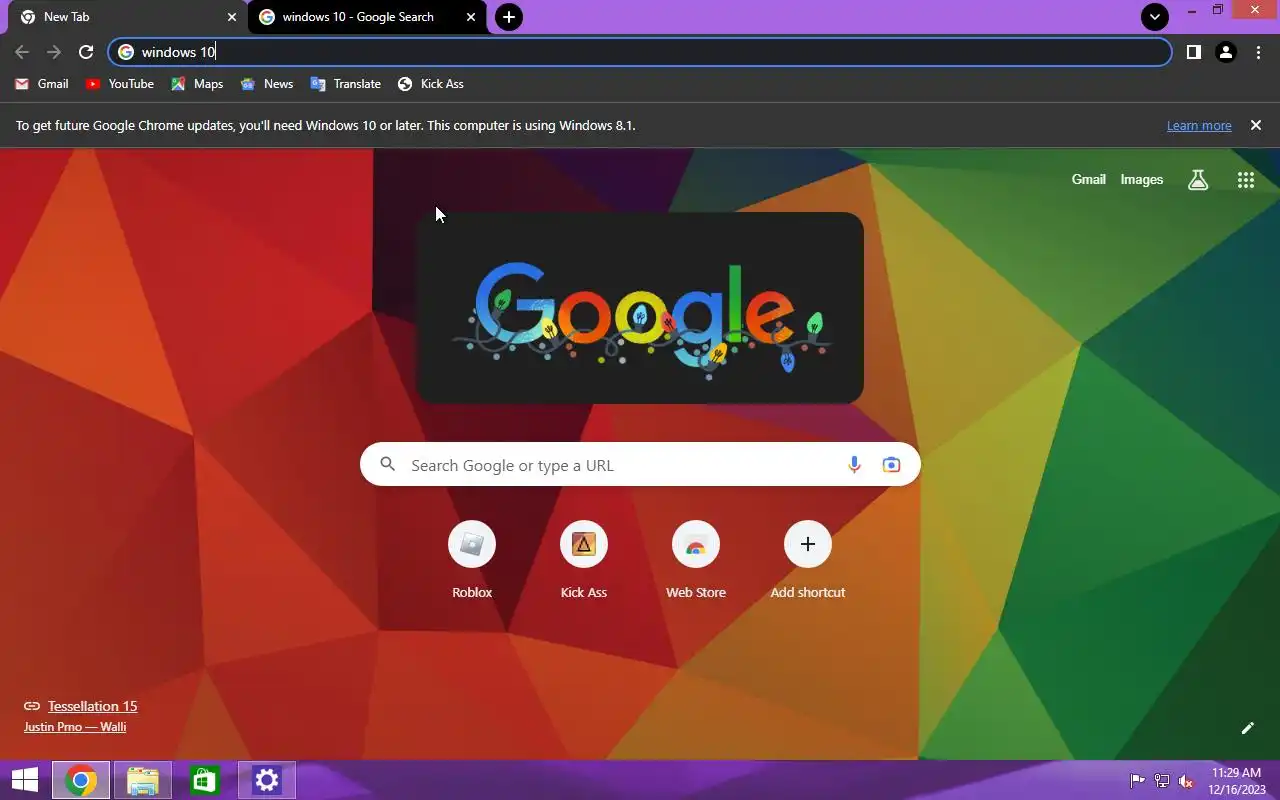Image resolution: width=1280 pixels, height=800 pixels.
Task: Open Chrome's three-dot menu
Action: (x=1258, y=52)
